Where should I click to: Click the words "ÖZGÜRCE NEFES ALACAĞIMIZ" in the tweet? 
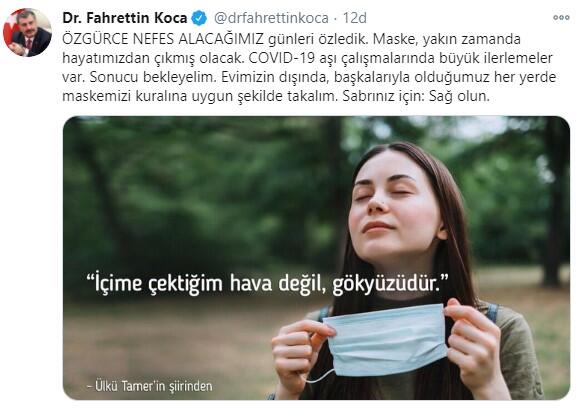pos(163,39)
